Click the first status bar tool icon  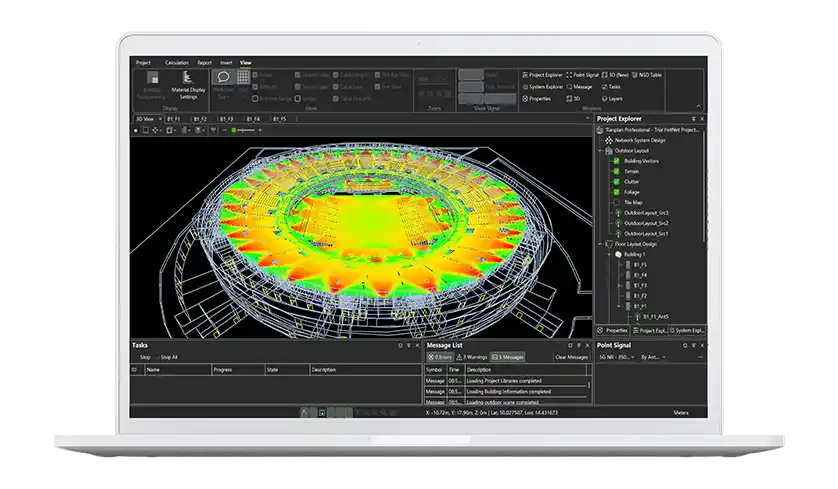(x=305, y=413)
